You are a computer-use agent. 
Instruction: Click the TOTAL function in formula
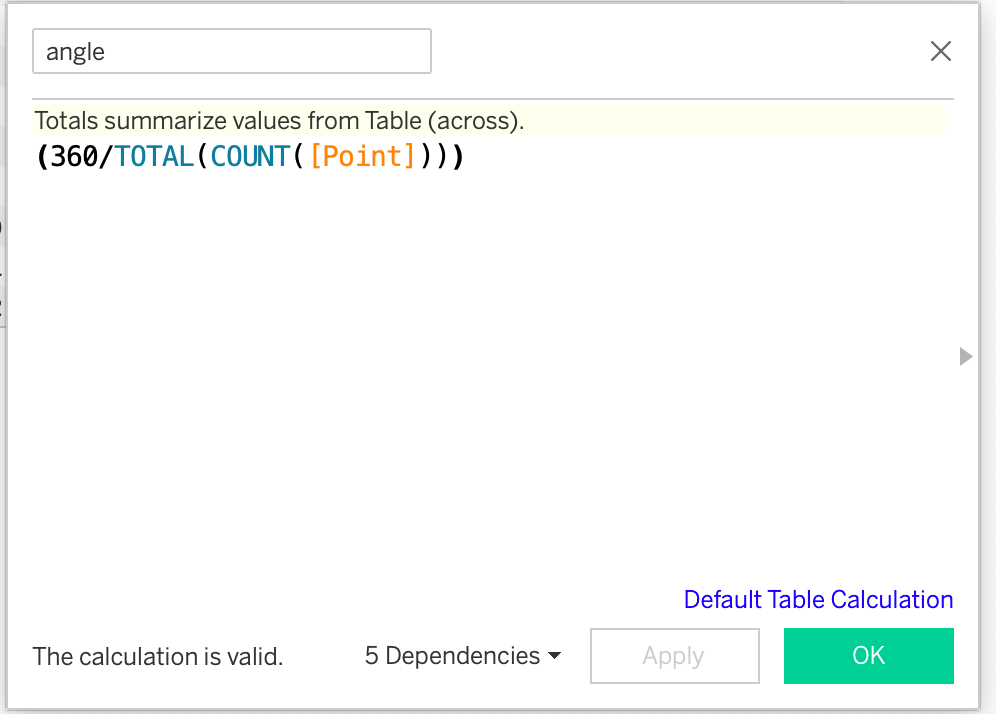tap(154, 157)
